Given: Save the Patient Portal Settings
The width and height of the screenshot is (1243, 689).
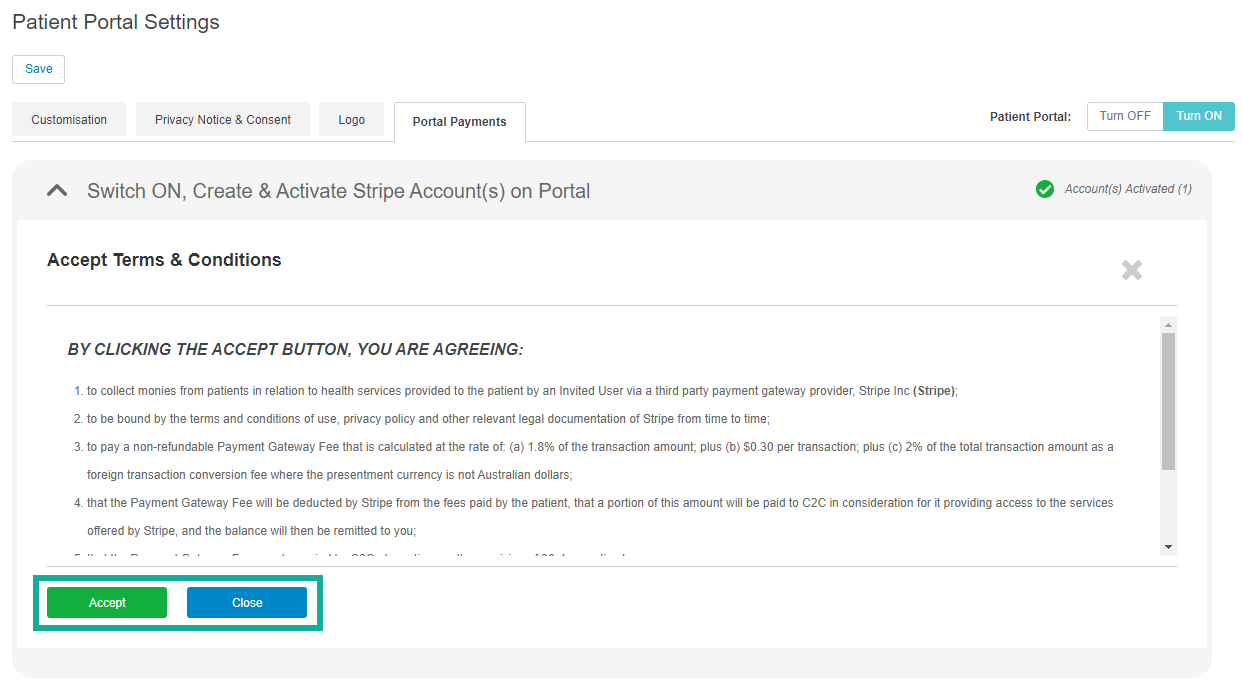Looking at the screenshot, I should coord(39,69).
